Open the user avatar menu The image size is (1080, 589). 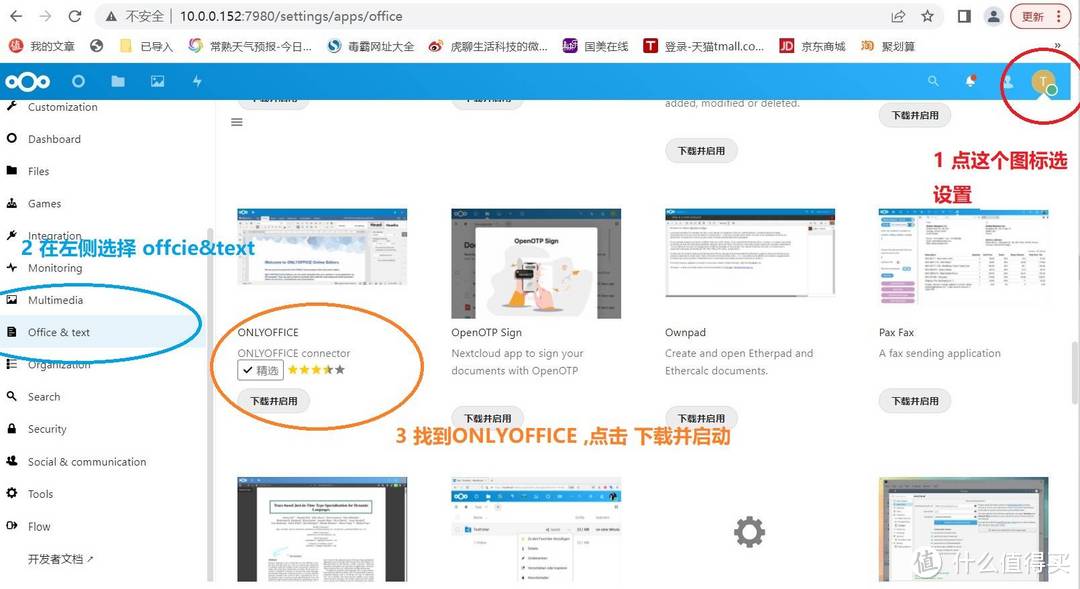coord(1043,82)
